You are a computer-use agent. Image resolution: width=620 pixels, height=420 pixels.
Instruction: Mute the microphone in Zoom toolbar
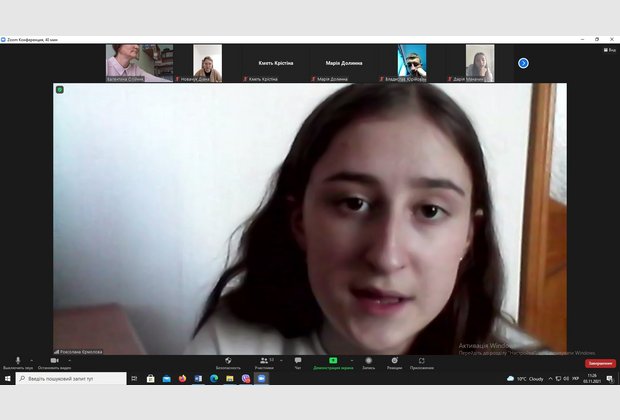click(17, 361)
